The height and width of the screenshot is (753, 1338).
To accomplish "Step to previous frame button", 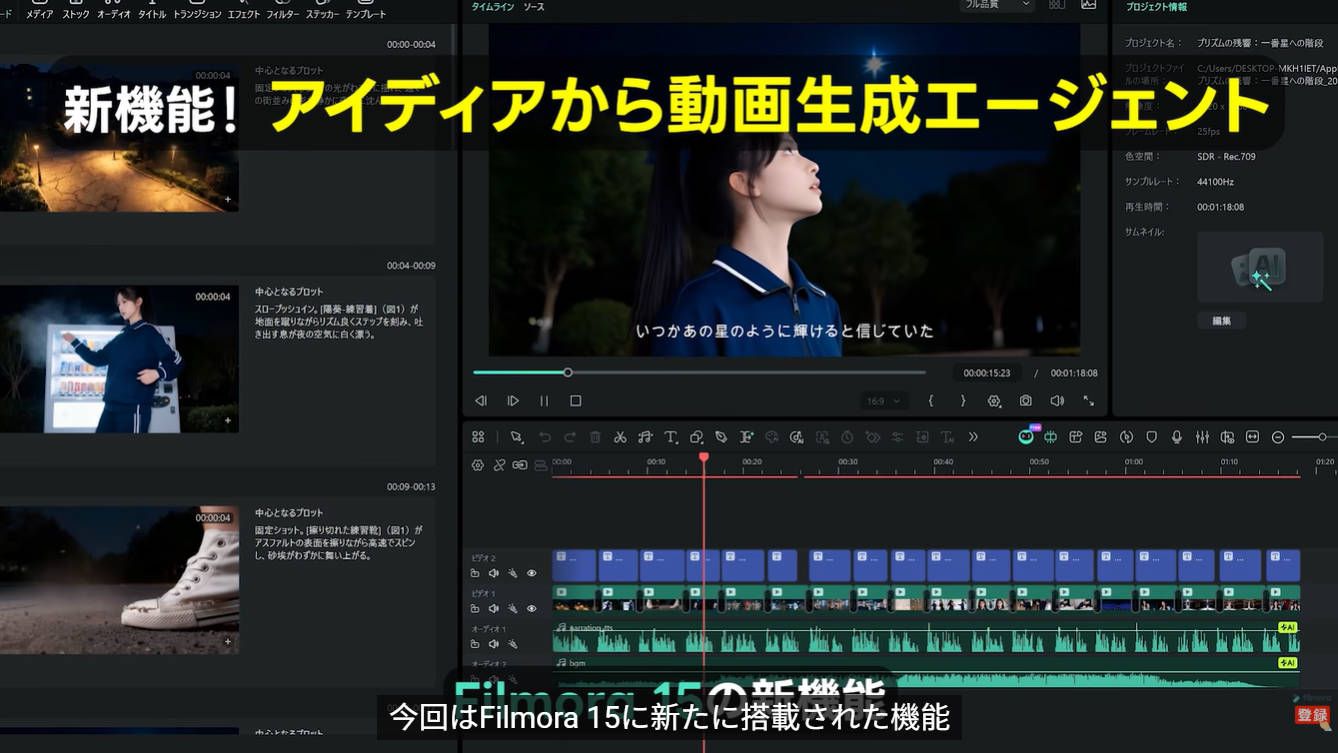I will [481, 401].
